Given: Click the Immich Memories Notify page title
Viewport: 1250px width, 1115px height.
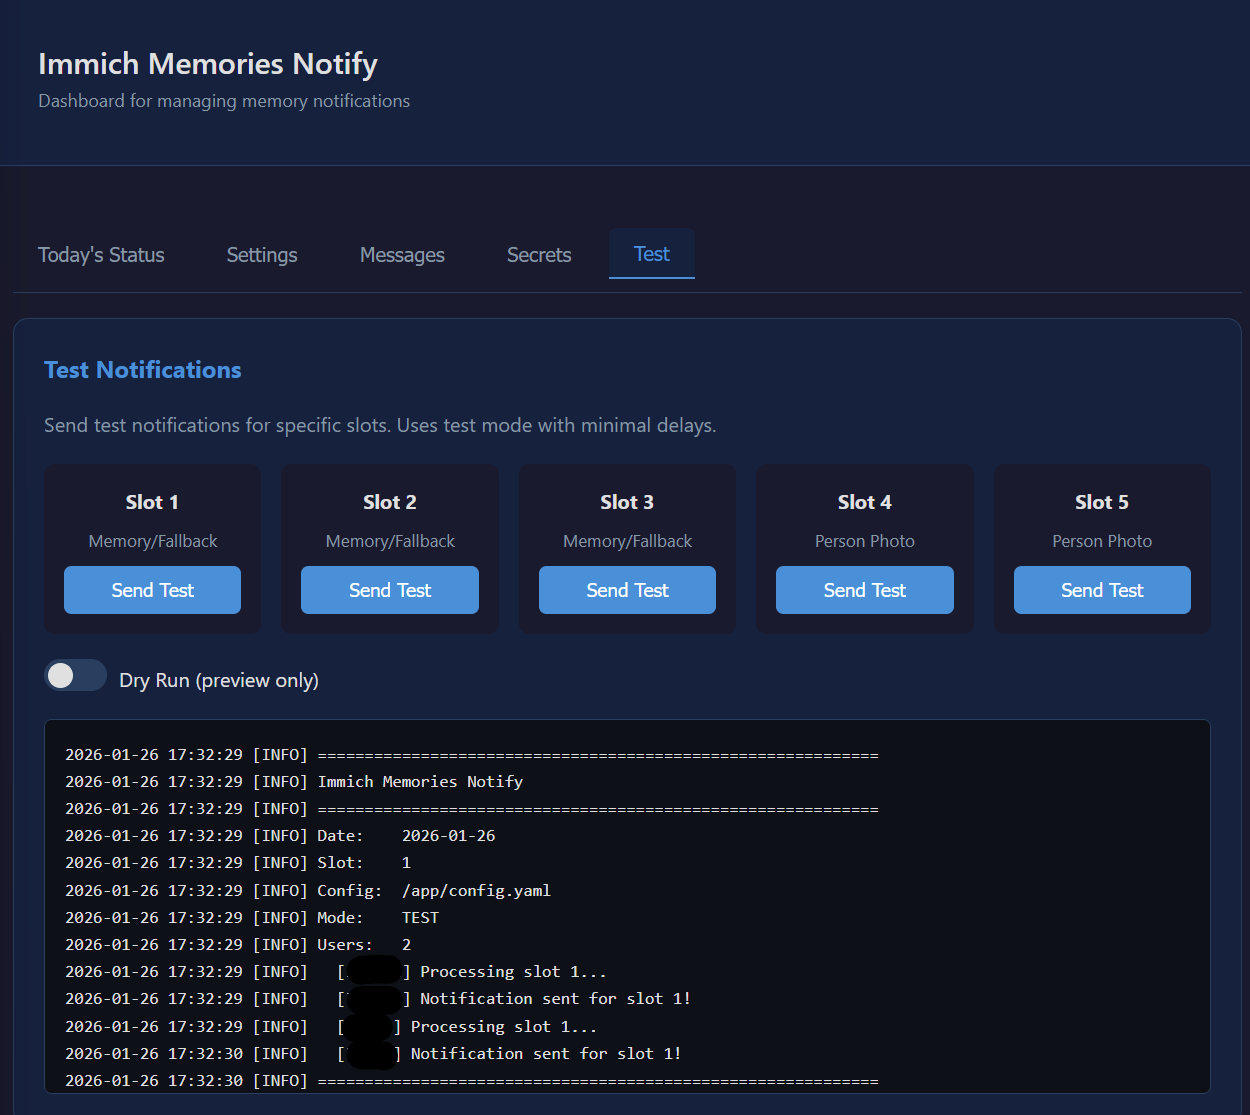Looking at the screenshot, I should [208, 64].
